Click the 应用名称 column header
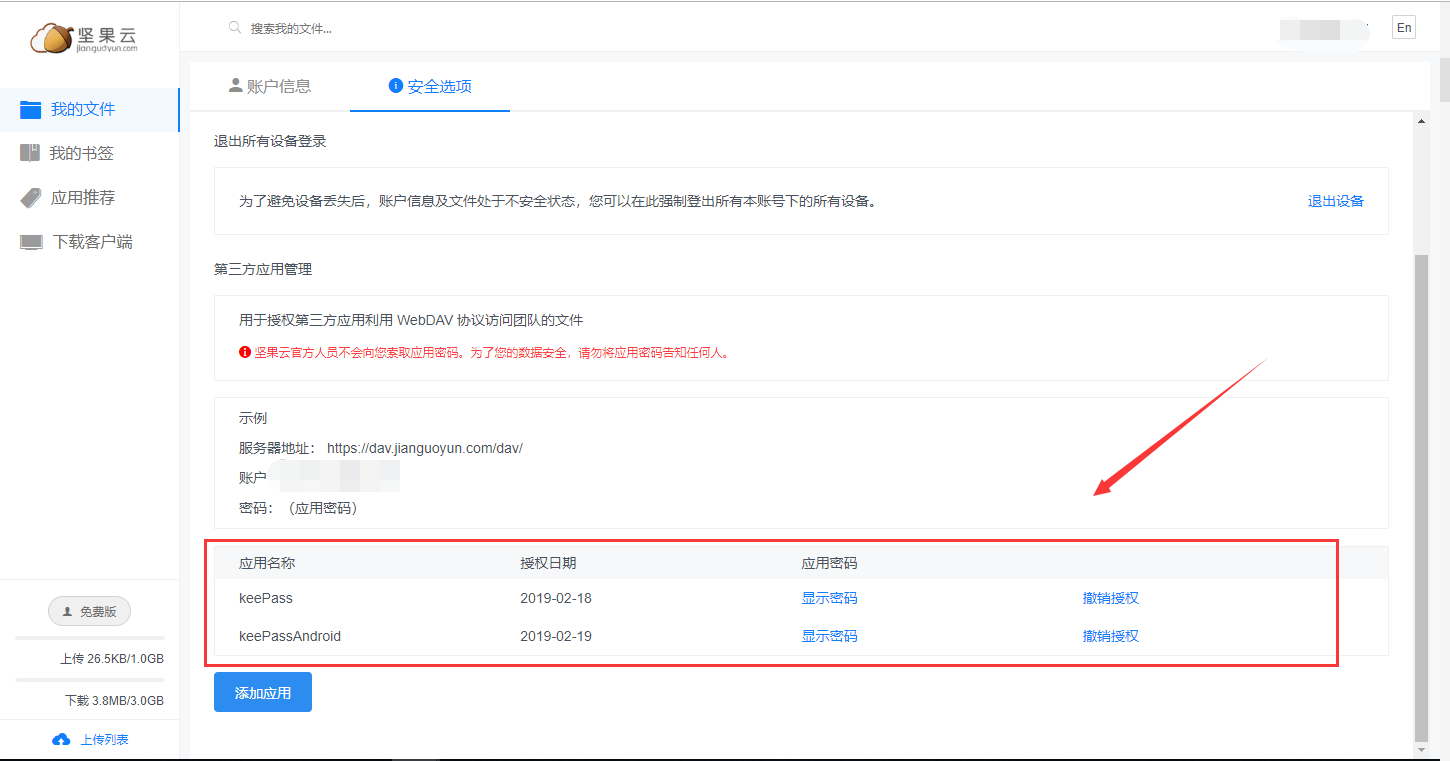 (267, 563)
